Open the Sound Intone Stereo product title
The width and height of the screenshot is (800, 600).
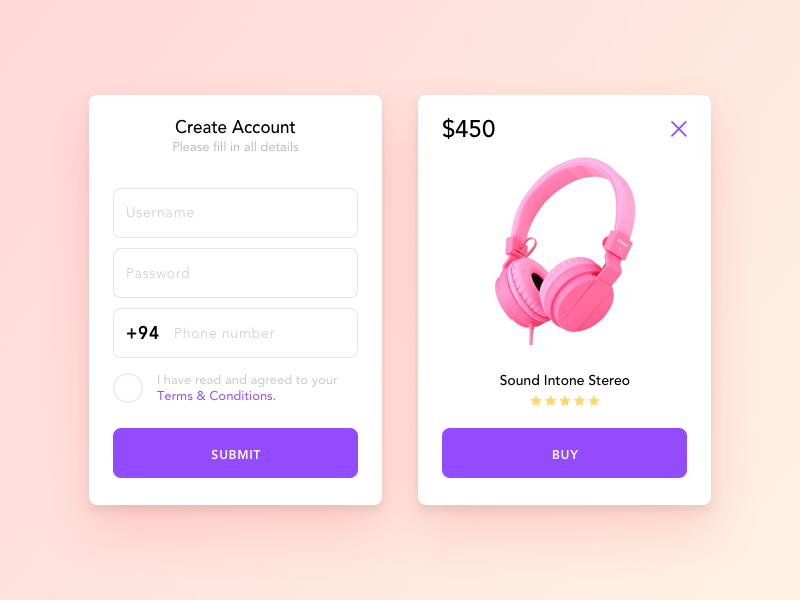564,380
